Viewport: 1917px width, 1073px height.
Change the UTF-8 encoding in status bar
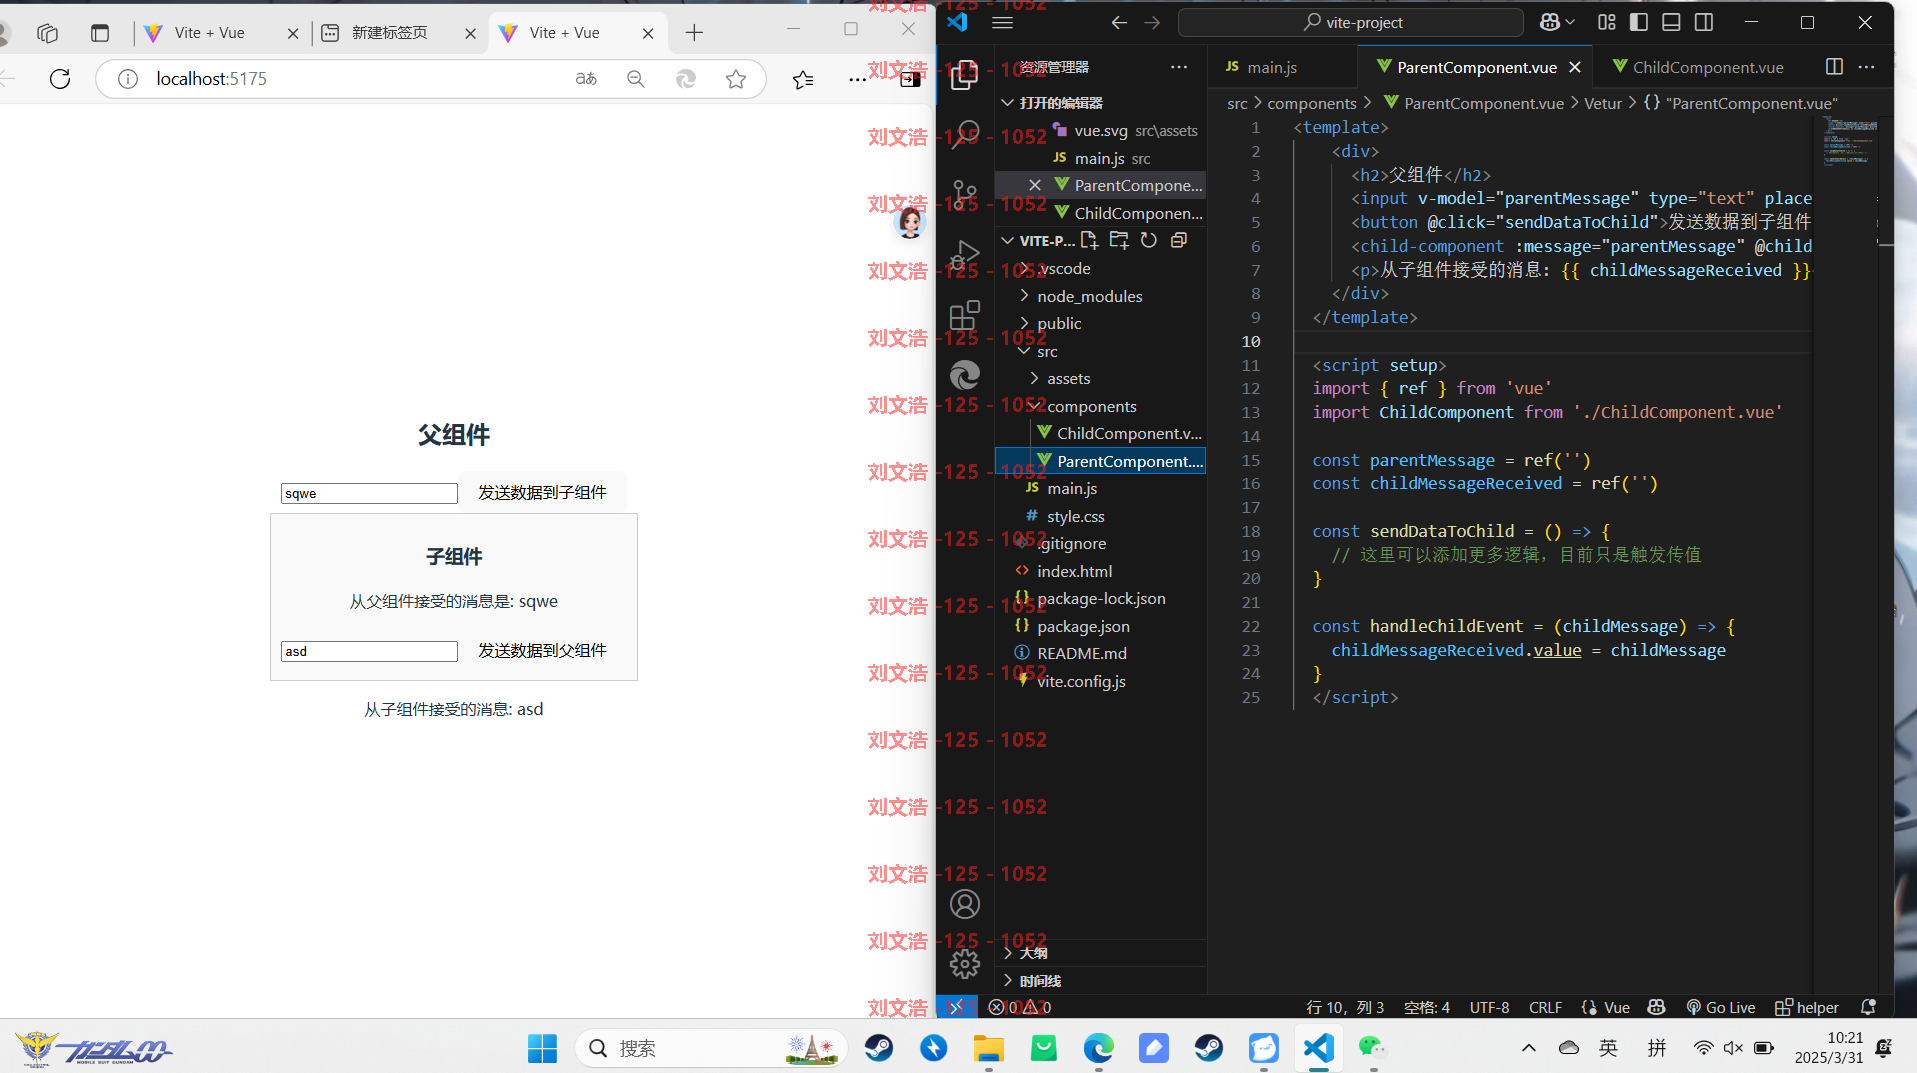pyautogui.click(x=1489, y=1007)
